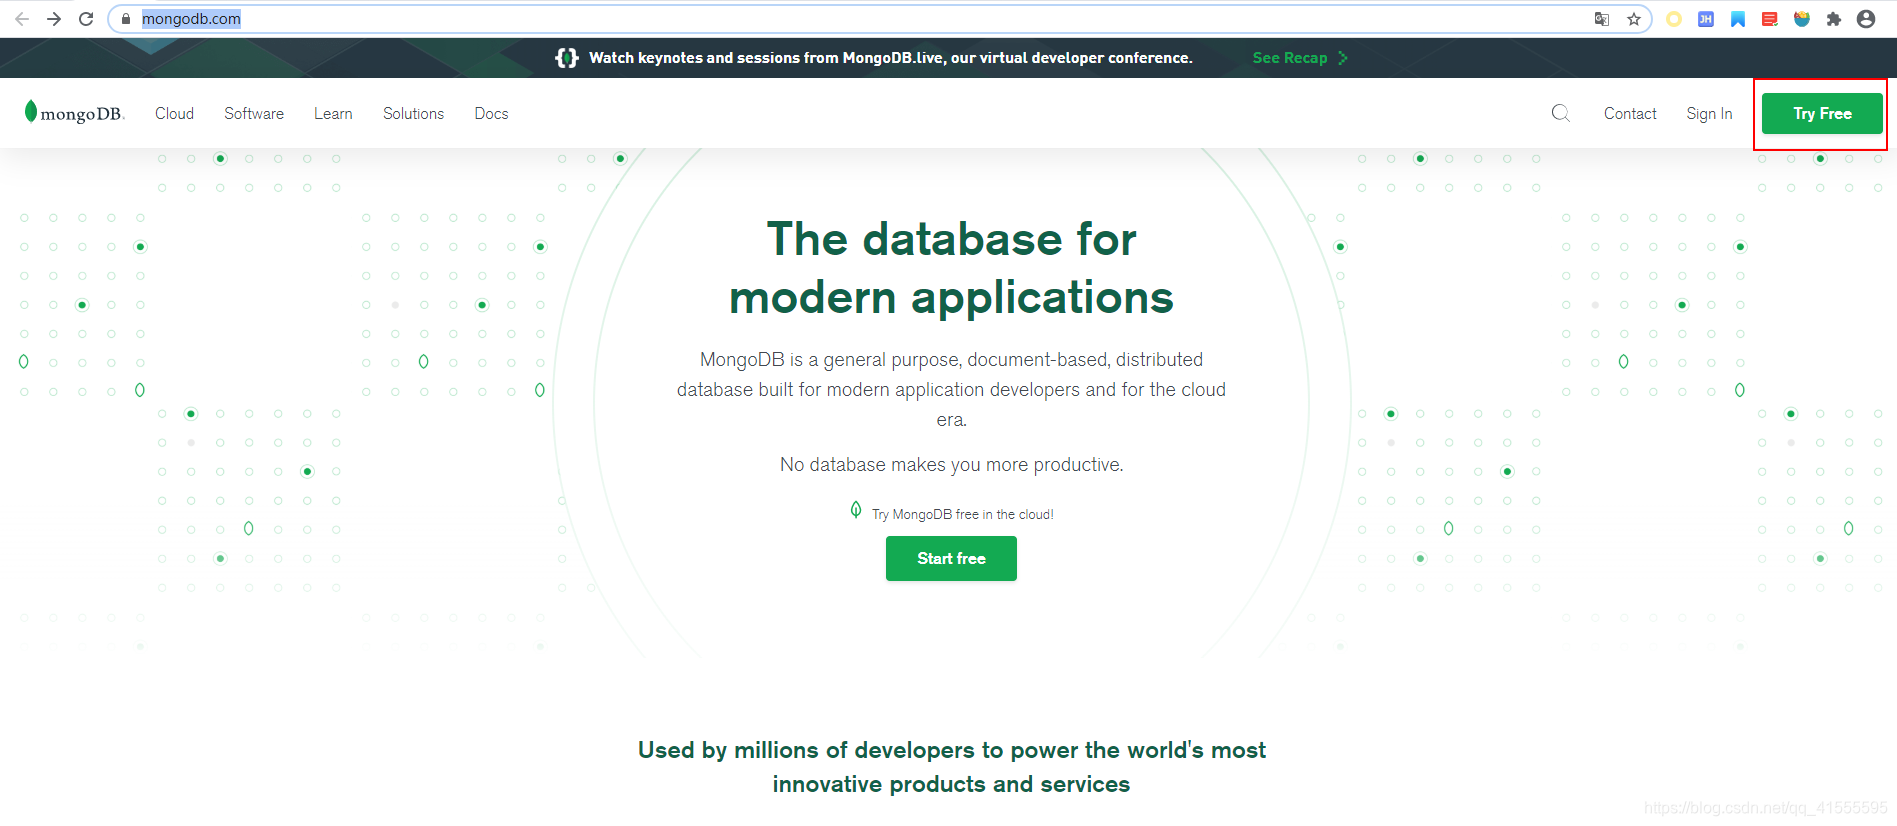Open the Chrome profile avatar
The height and width of the screenshot is (826, 1897).
coord(1866,19)
